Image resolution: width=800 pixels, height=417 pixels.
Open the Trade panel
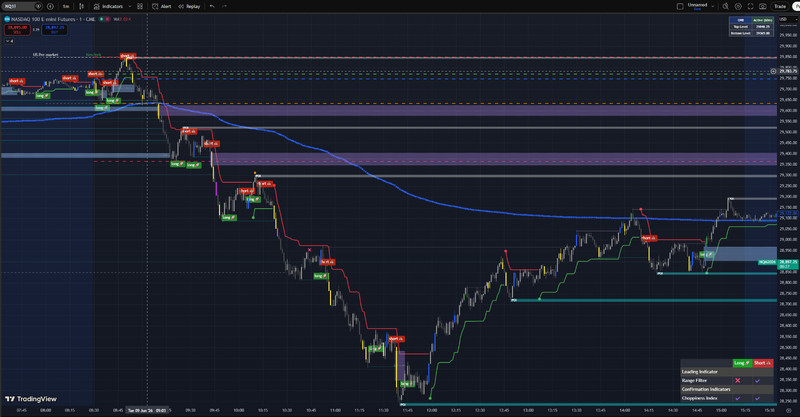tap(780, 6)
